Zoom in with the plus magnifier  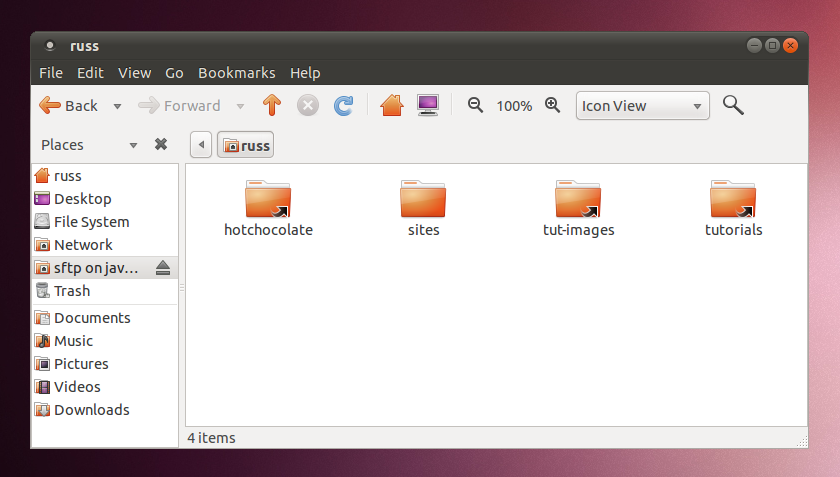point(552,105)
